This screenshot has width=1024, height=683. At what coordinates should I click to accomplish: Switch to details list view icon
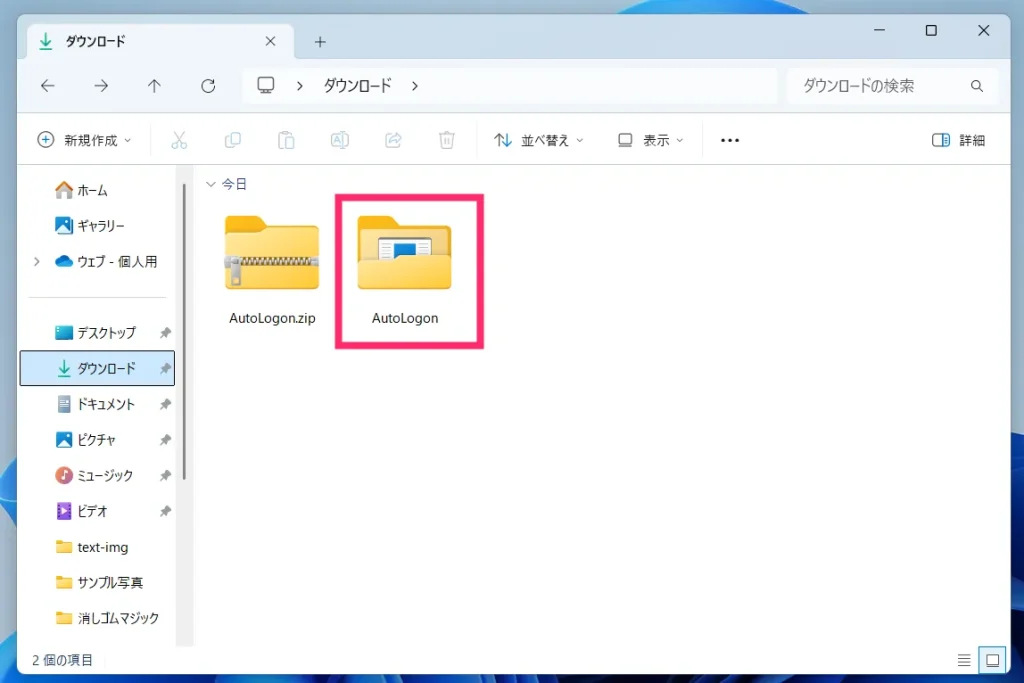964,660
